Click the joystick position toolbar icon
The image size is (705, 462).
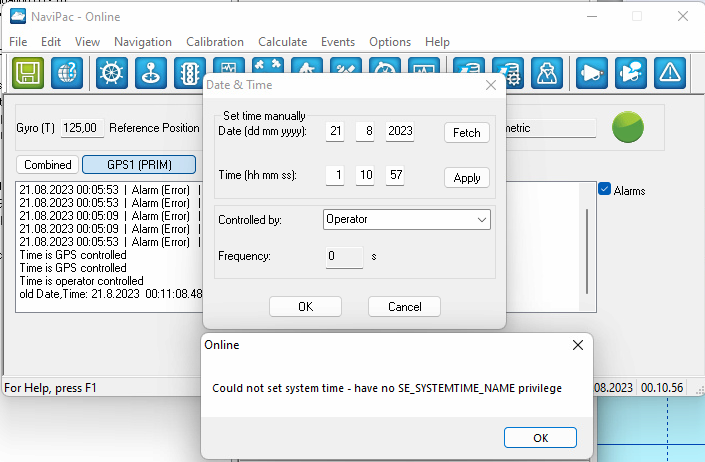[x=151, y=73]
